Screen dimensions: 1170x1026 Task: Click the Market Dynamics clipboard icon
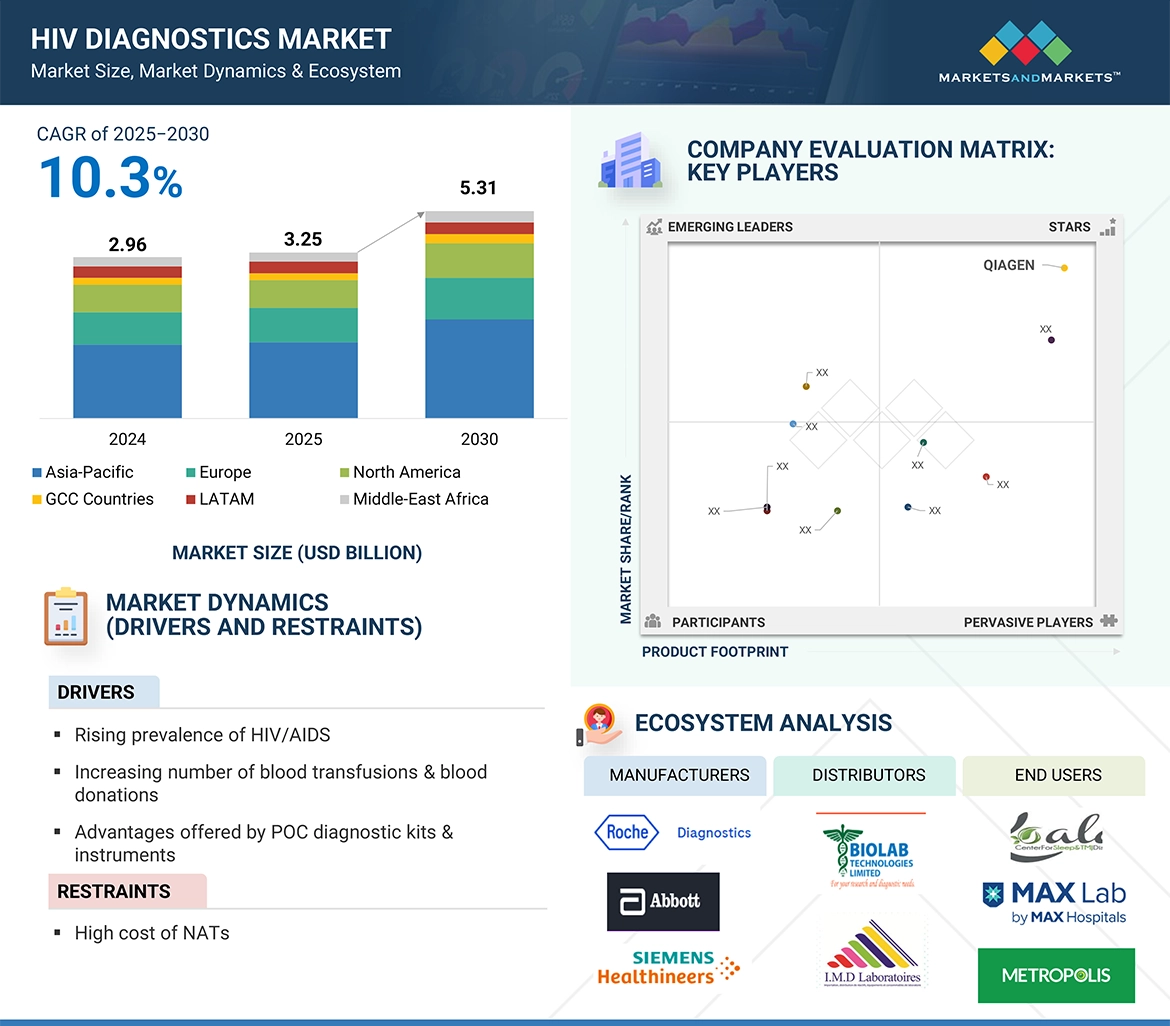click(63, 616)
